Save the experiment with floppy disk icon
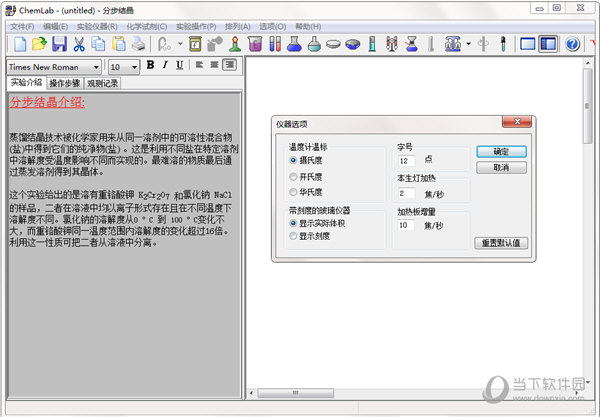This screenshot has height=417, width=600. coord(59,44)
